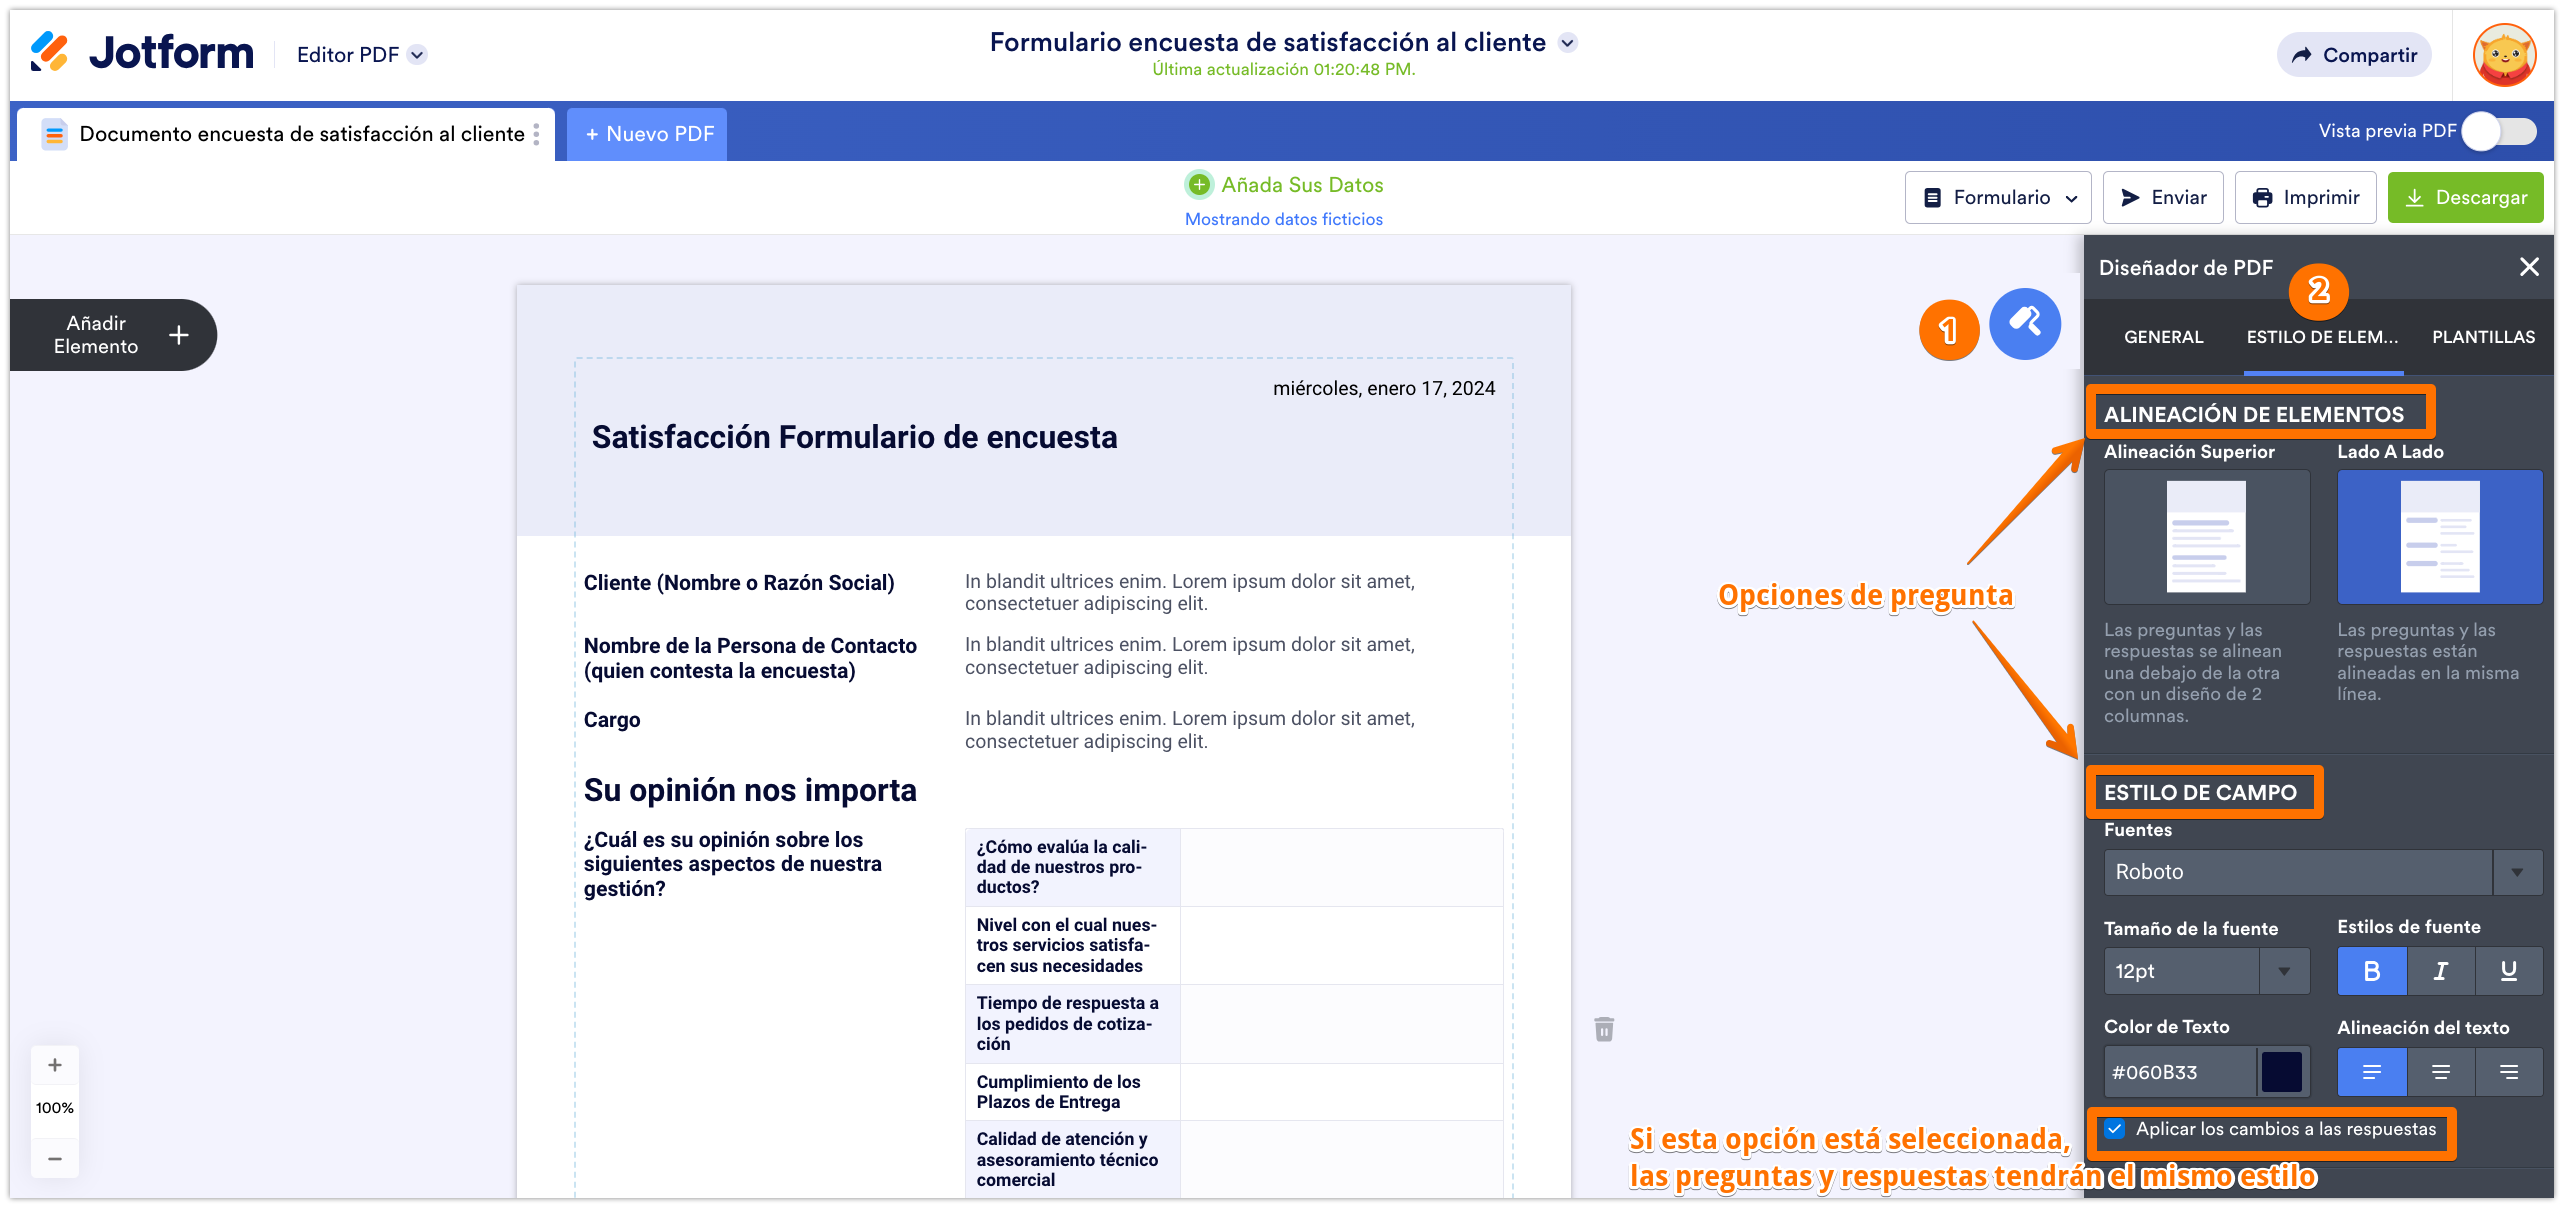Open the PLANTILLAS tab

(x=2483, y=337)
